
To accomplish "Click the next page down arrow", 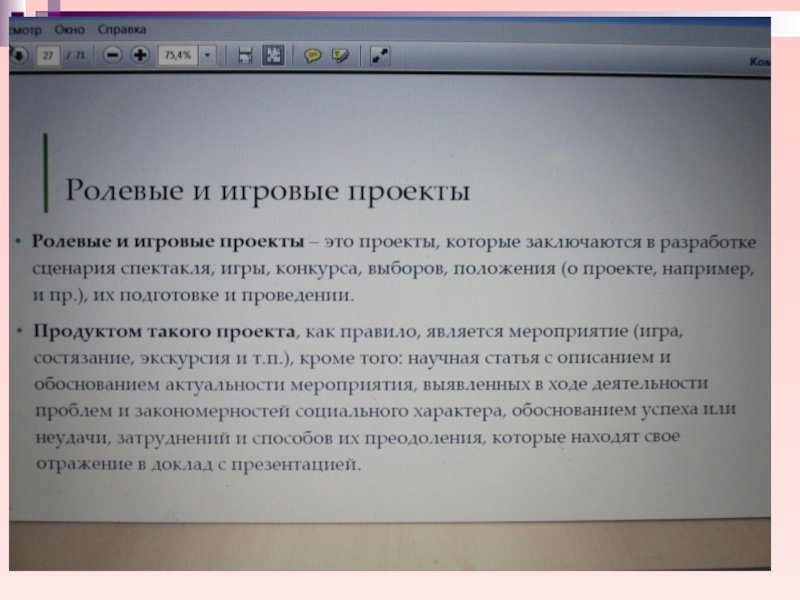I will point(16,56).
